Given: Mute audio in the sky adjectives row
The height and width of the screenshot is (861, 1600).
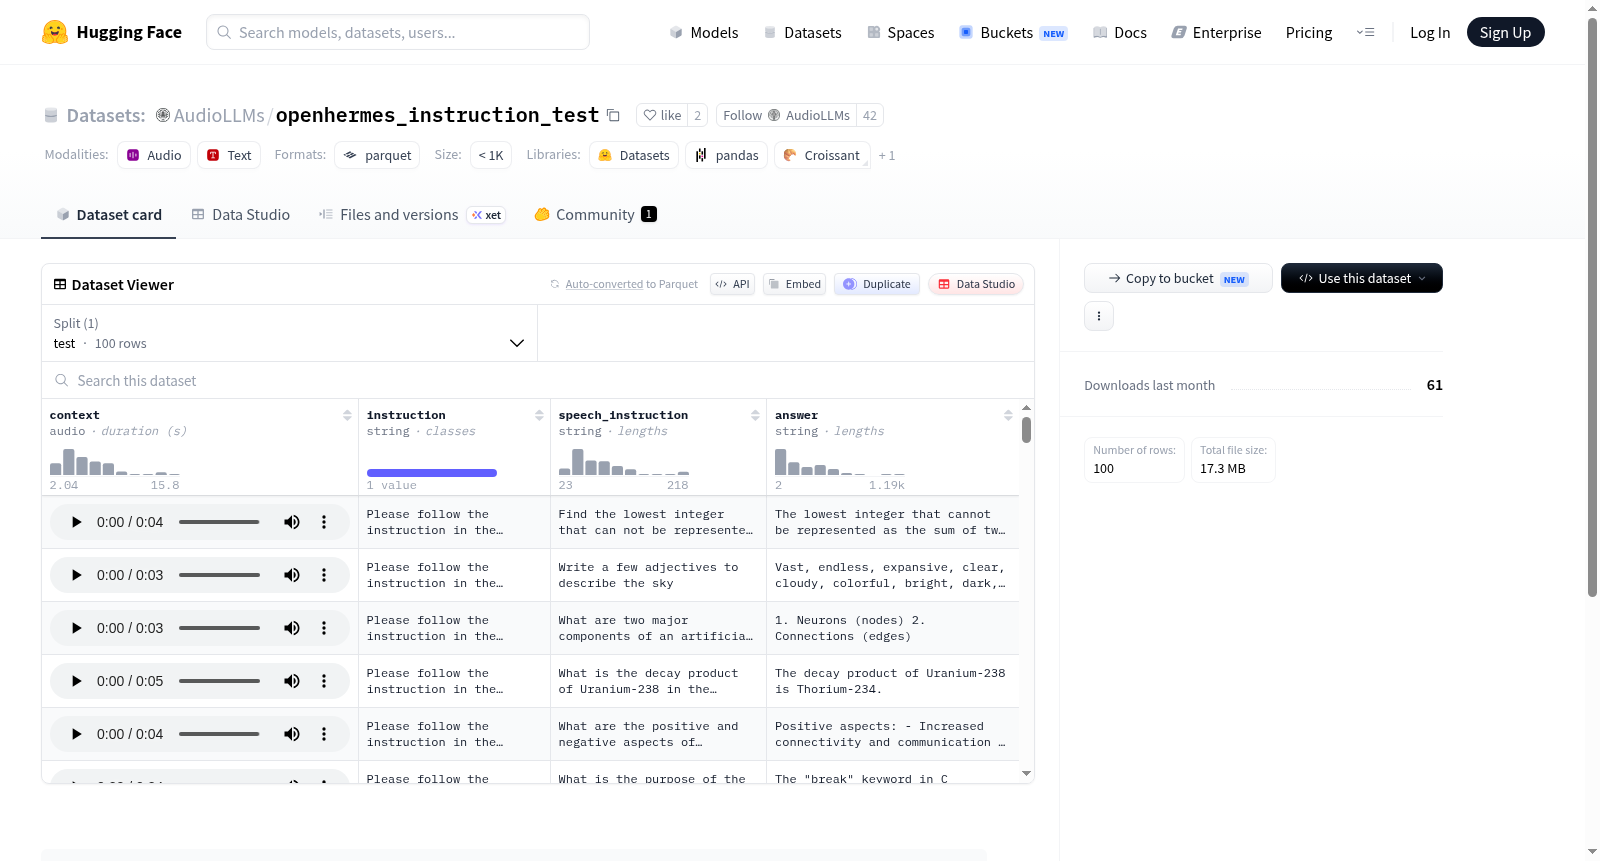Looking at the screenshot, I should (292, 575).
